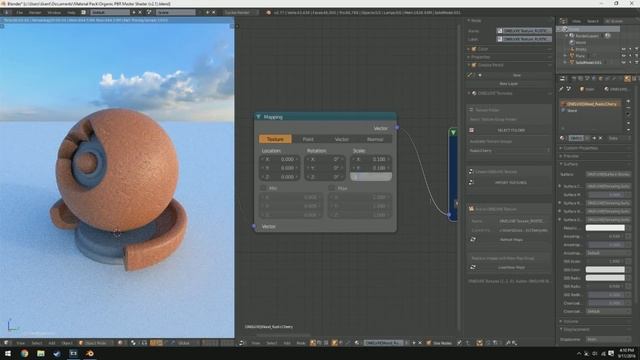Open the File menu

coord(20,13)
